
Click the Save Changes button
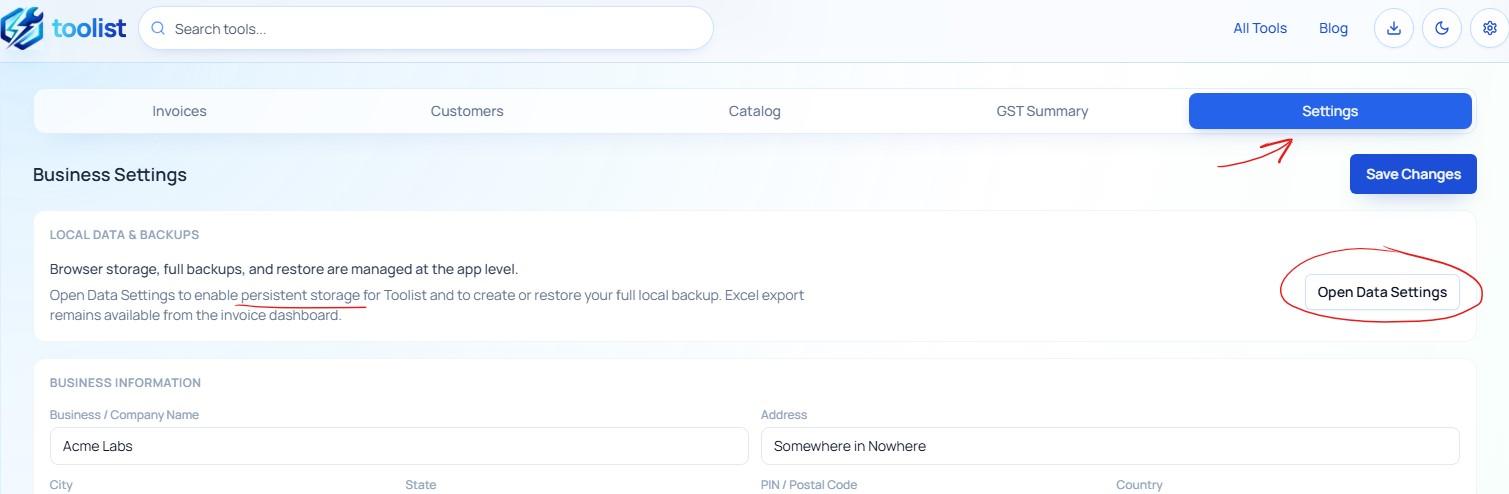(1413, 174)
